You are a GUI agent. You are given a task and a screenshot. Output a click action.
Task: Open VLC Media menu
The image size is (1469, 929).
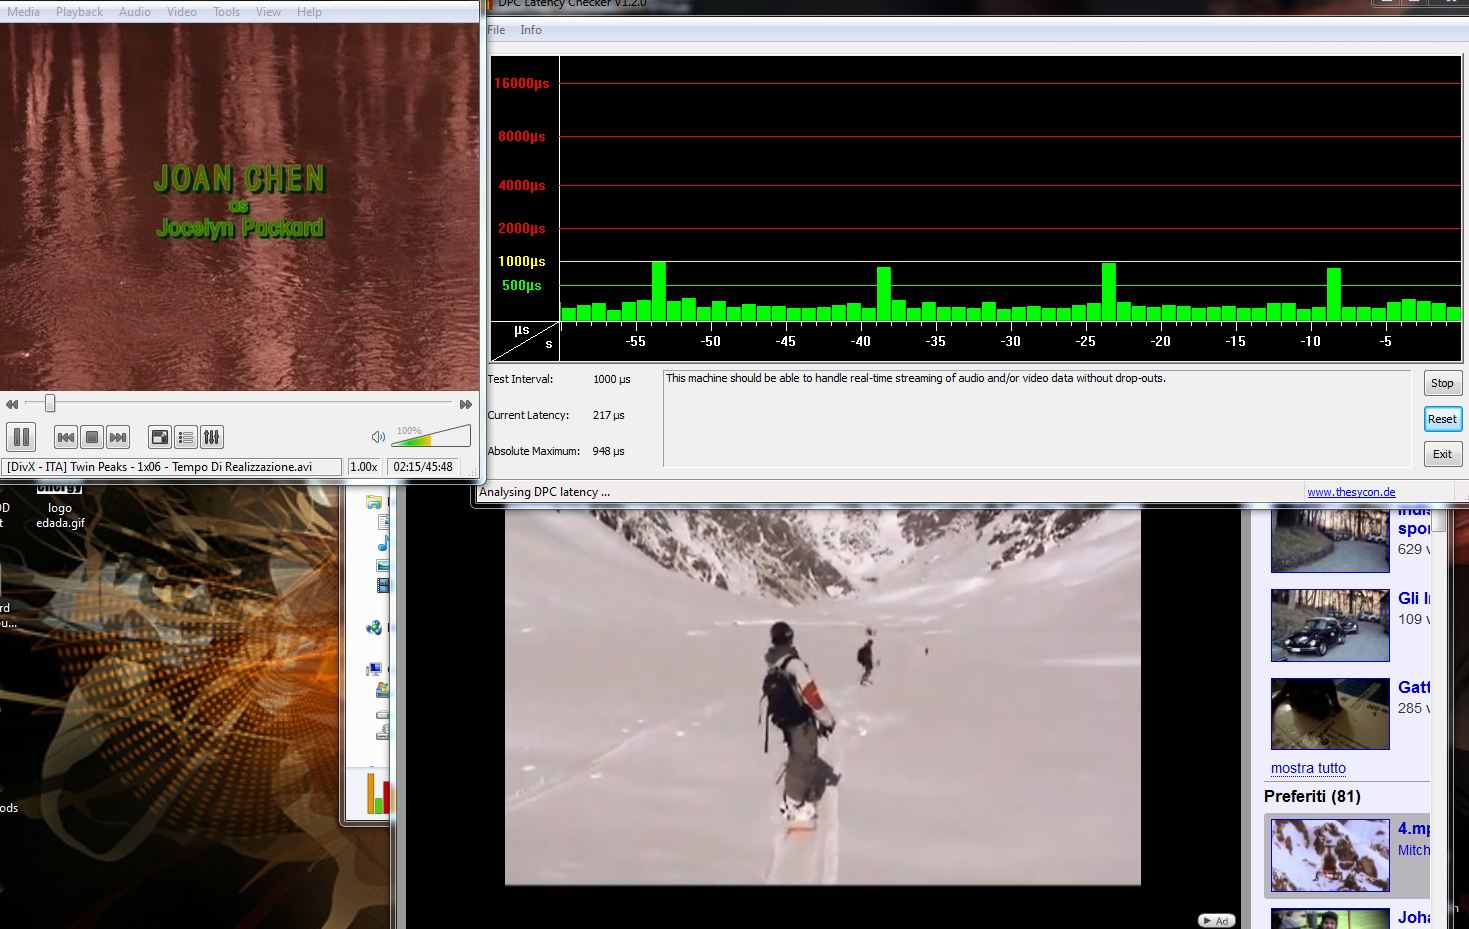click(24, 12)
